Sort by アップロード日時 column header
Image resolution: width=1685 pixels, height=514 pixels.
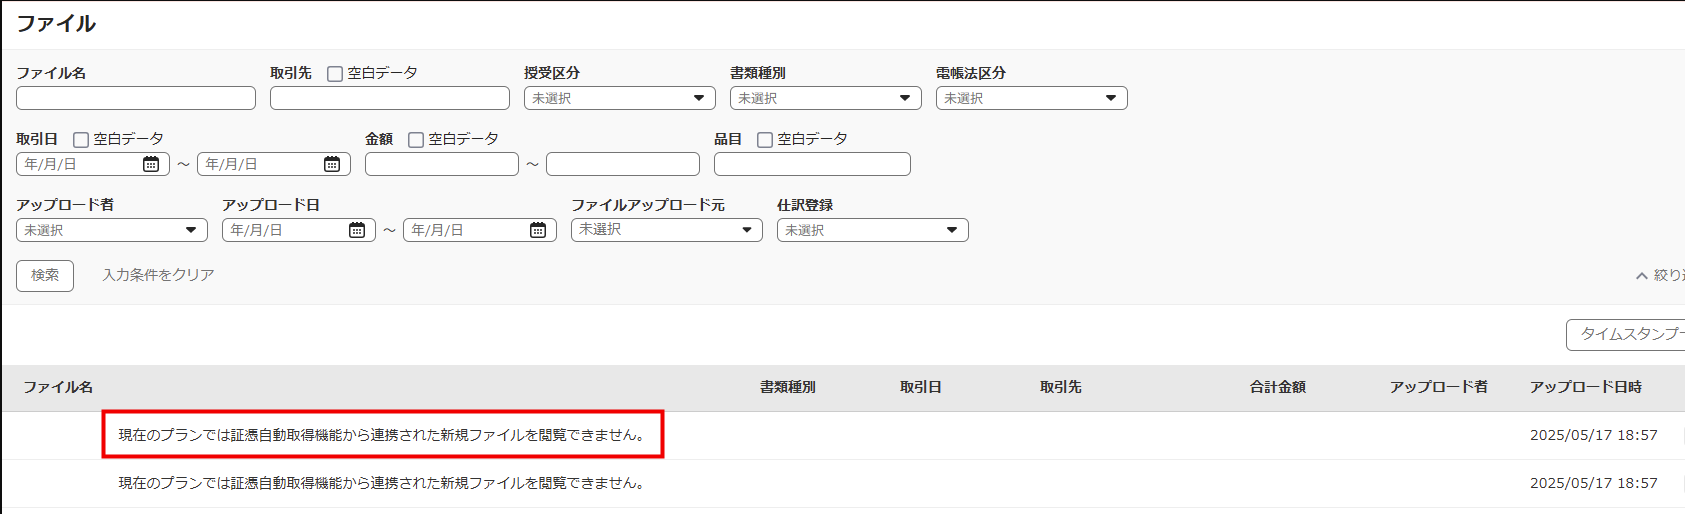(1585, 387)
